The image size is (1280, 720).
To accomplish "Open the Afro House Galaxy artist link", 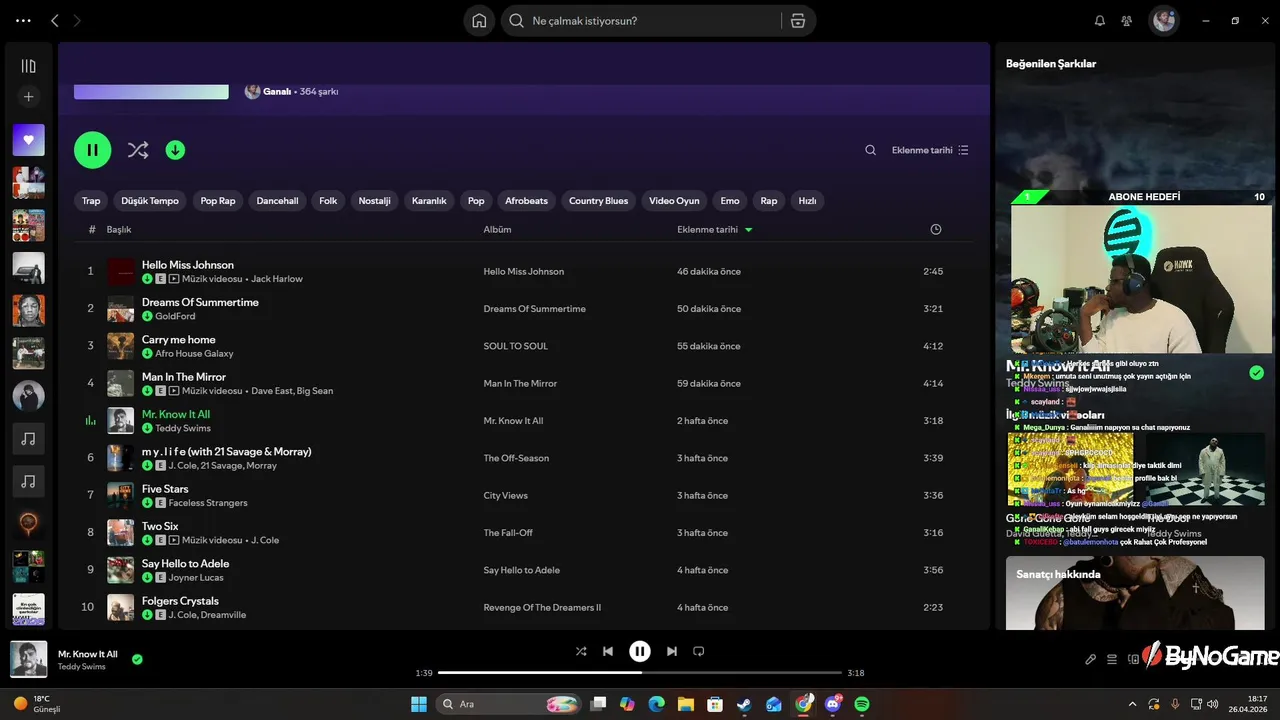I will [194, 353].
